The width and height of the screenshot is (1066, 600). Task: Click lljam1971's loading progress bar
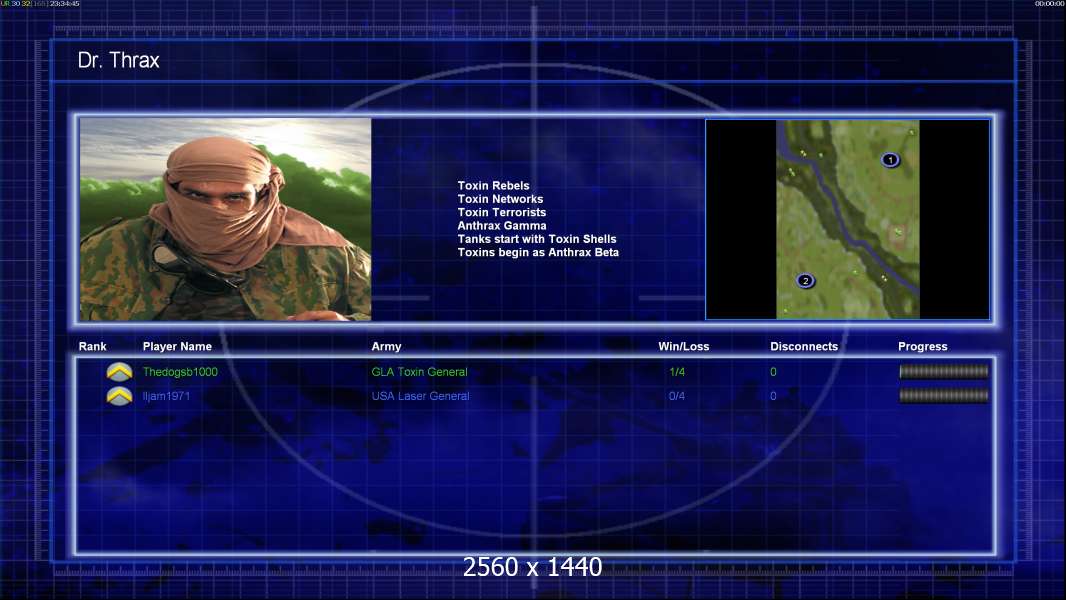[944, 395]
